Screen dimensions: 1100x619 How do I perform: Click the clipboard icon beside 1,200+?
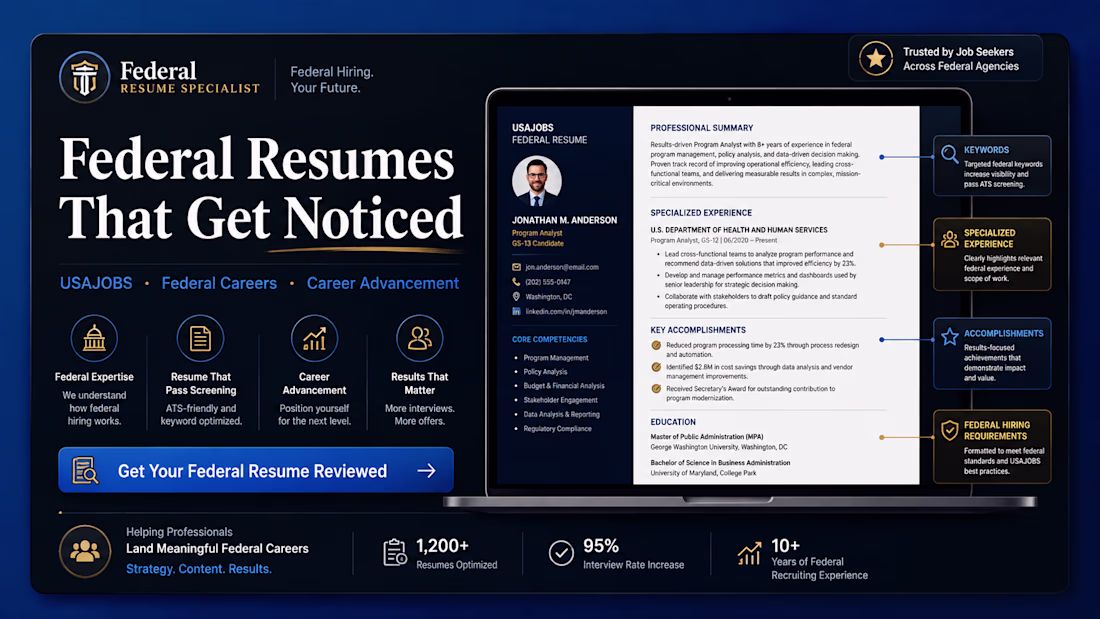[395, 552]
